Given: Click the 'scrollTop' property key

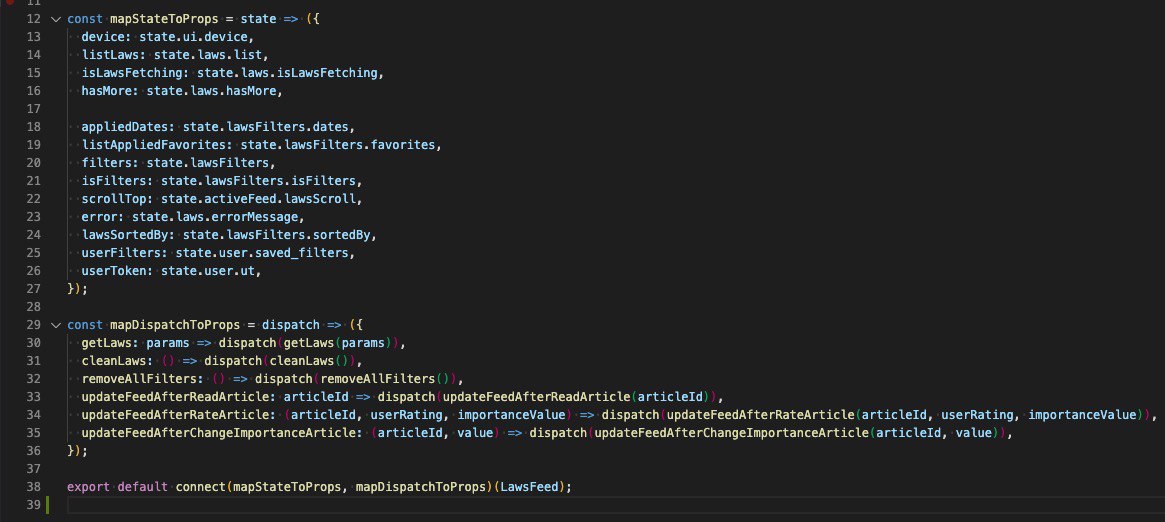Looking at the screenshot, I should (114, 199).
